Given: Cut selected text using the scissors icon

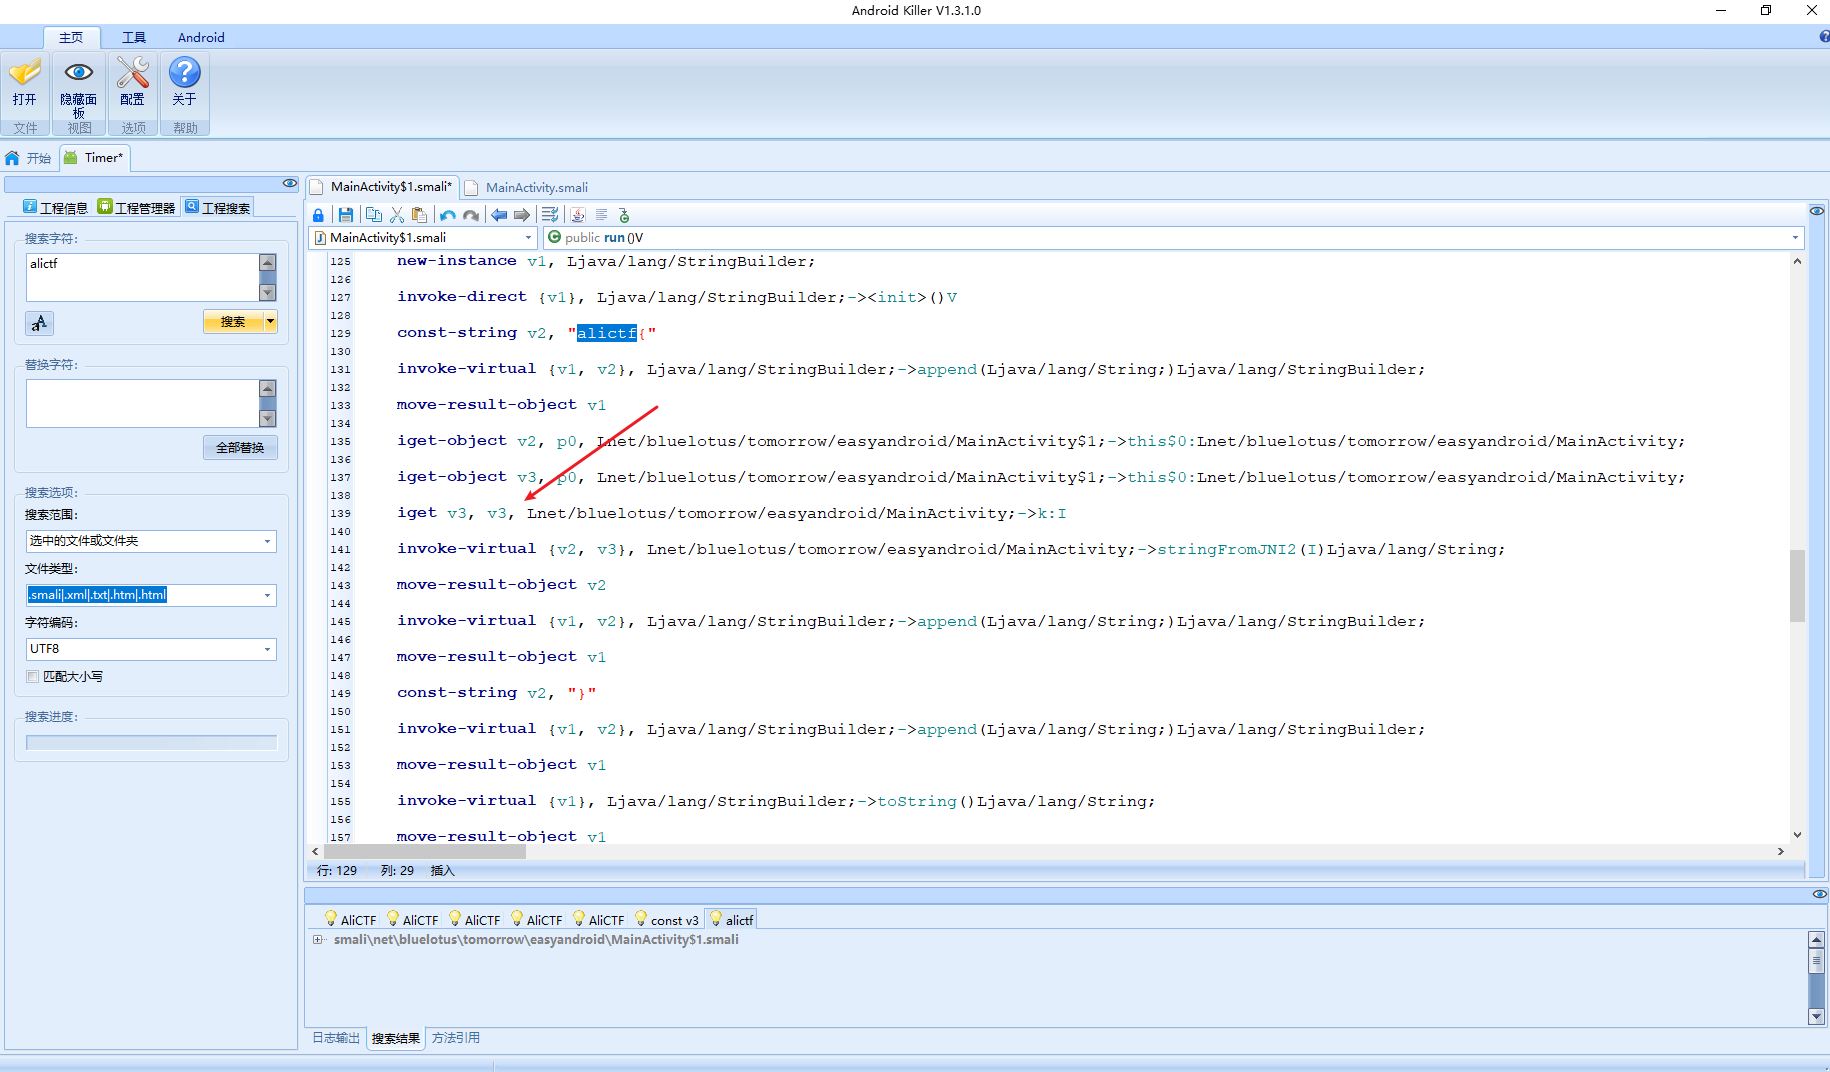Looking at the screenshot, I should coord(397,215).
